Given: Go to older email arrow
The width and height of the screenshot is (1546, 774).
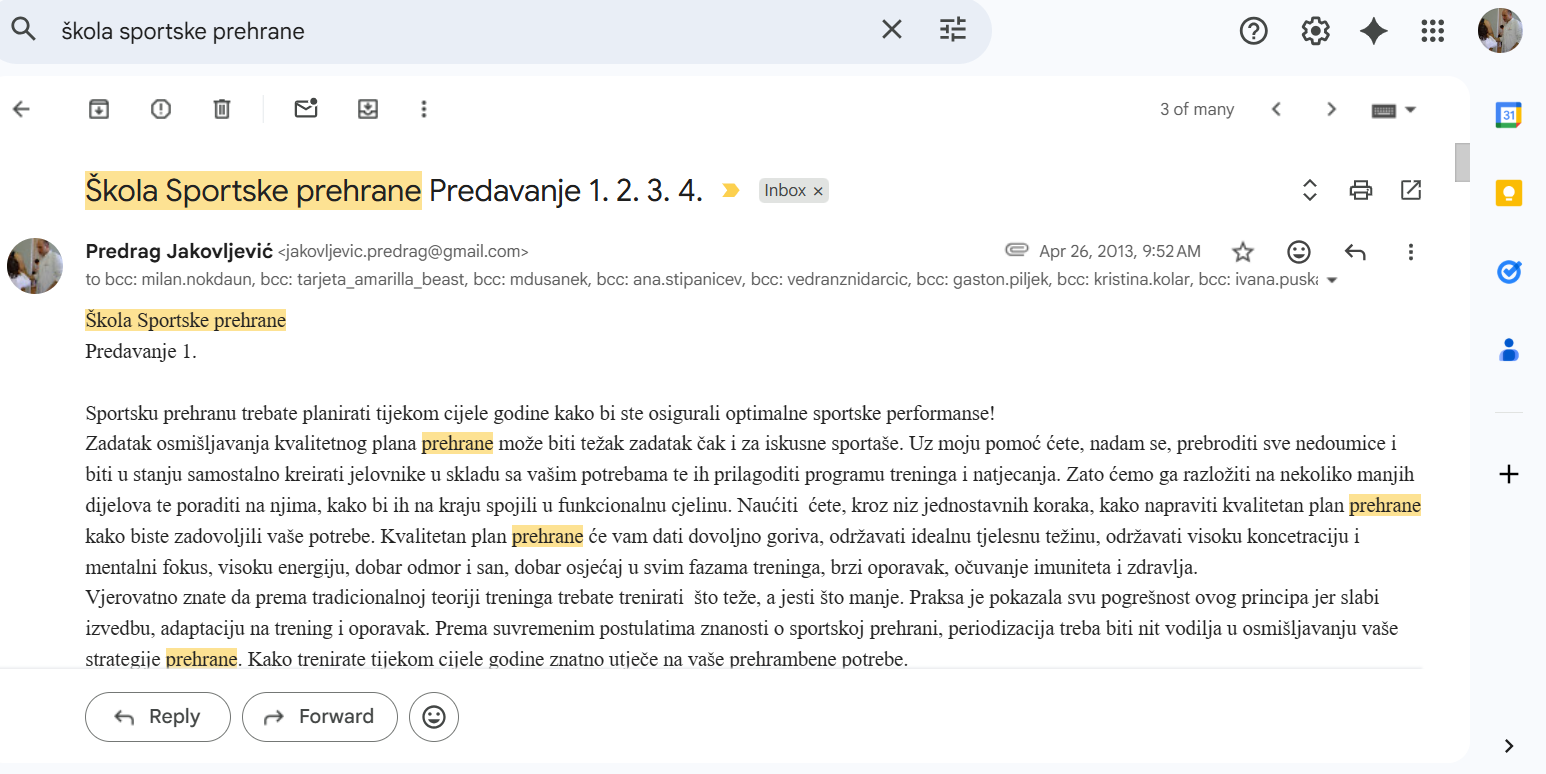Looking at the screenshot, I should coord(1331,109).
